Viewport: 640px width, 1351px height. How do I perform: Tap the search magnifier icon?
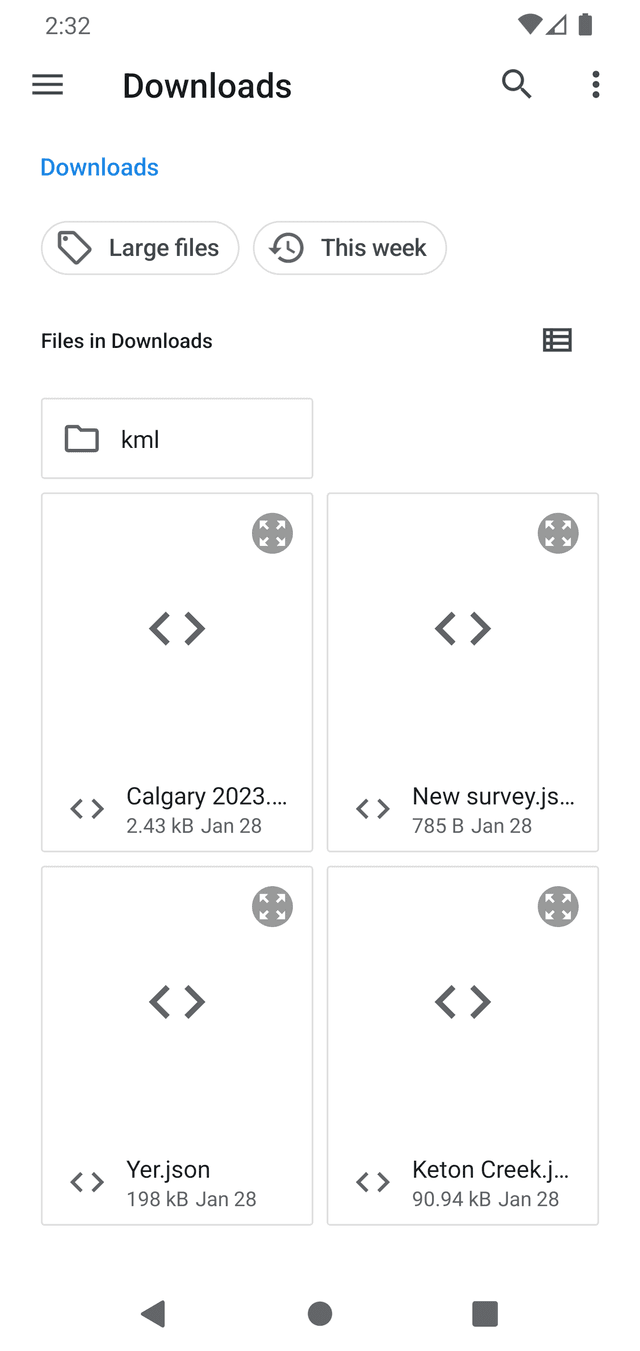pos(516,85)
